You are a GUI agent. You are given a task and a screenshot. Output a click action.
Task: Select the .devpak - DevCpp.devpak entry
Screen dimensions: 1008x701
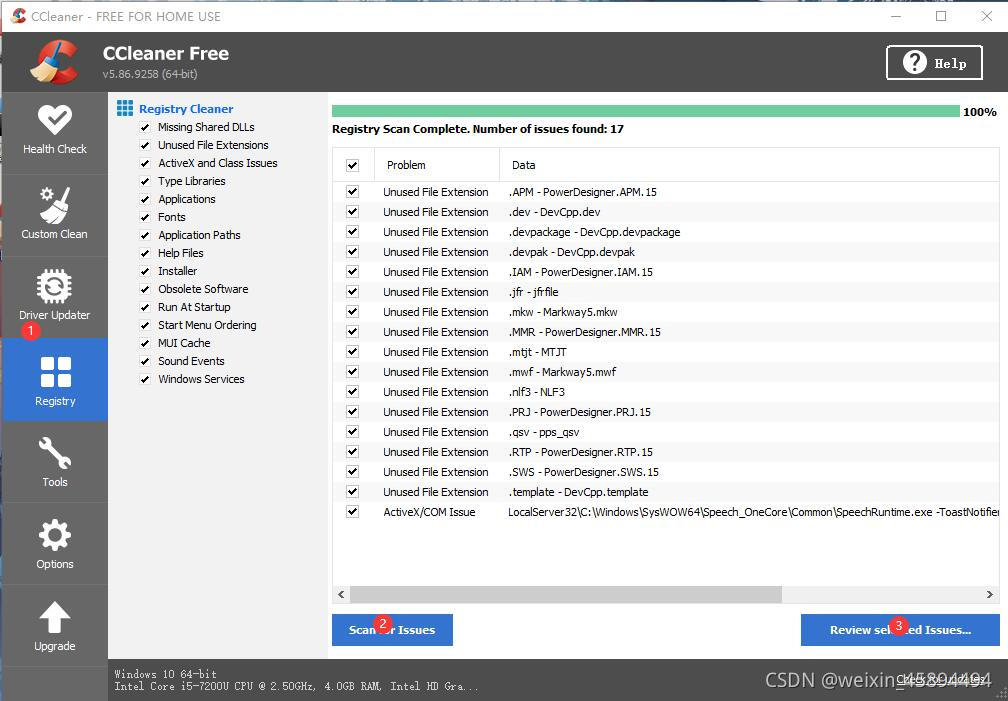[572, 252]
